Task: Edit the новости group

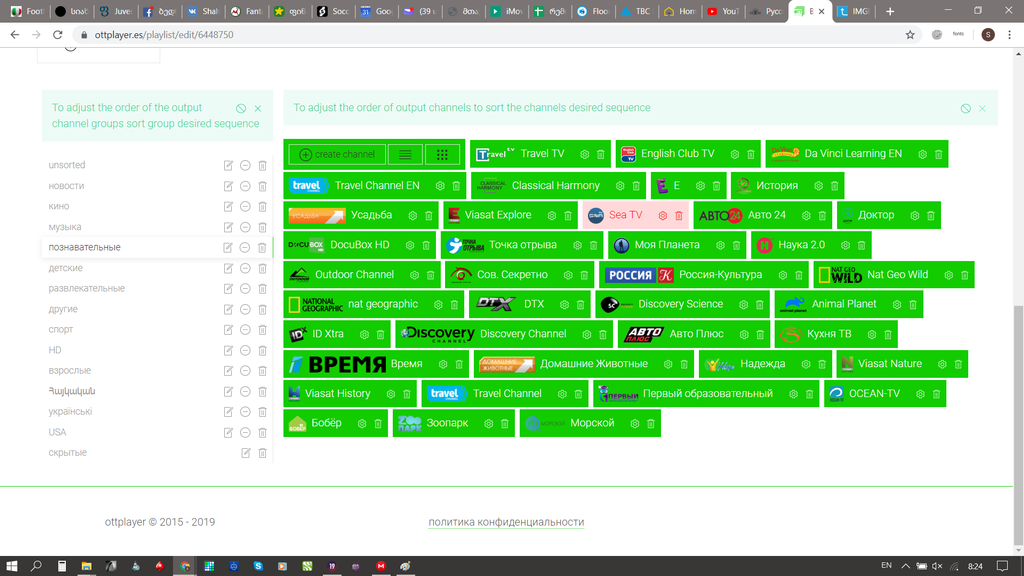Action: pyautogui.click(x=228, y=186)
